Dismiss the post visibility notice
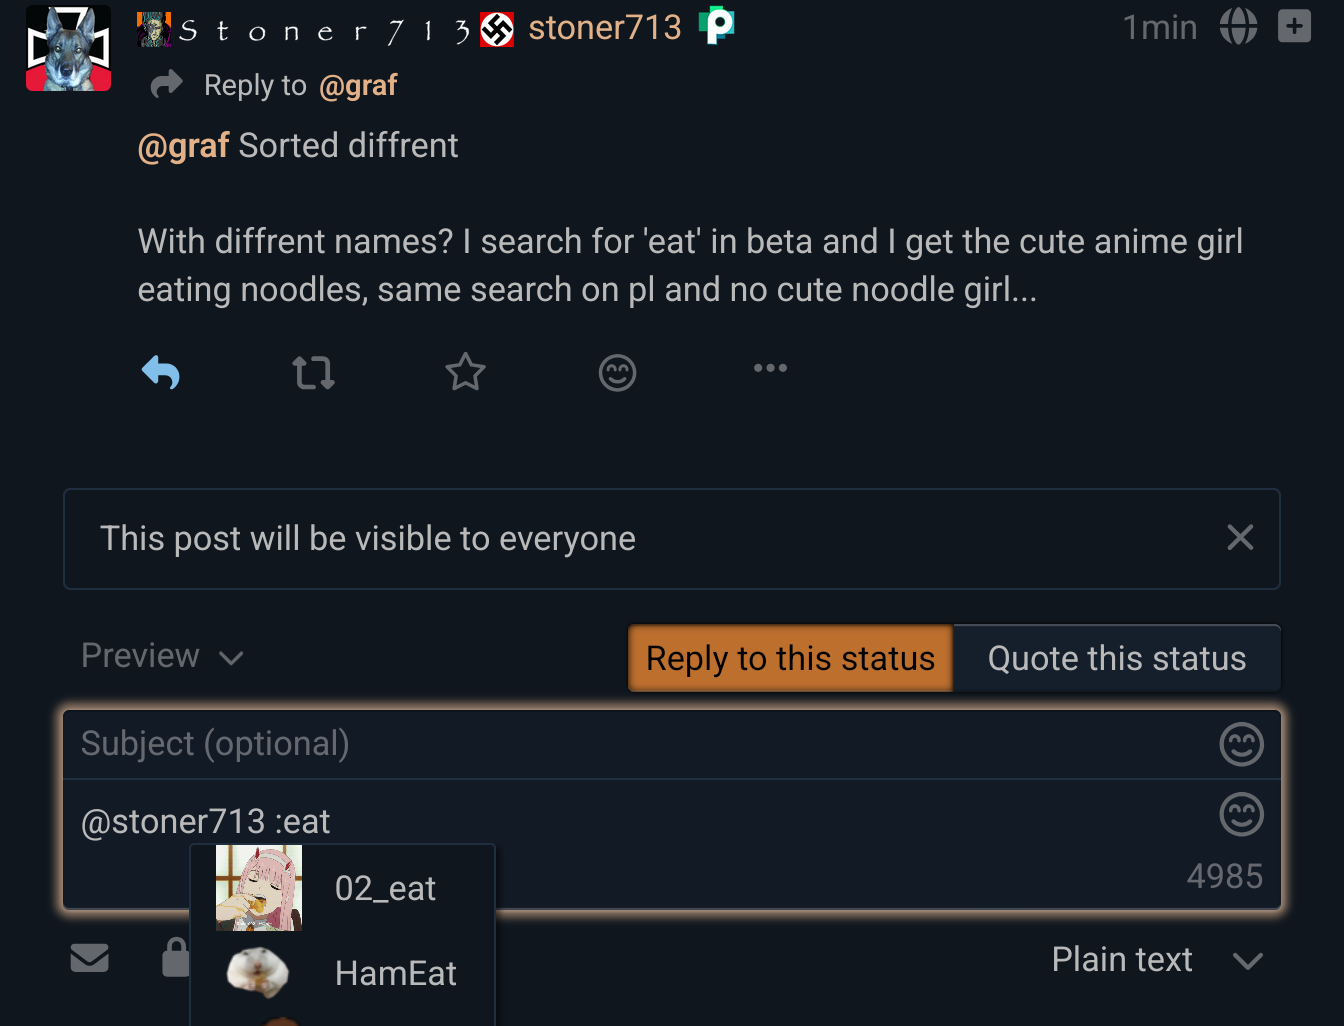Image resolution: width=1344 pixels, height=1026 pixels. 1240,538
